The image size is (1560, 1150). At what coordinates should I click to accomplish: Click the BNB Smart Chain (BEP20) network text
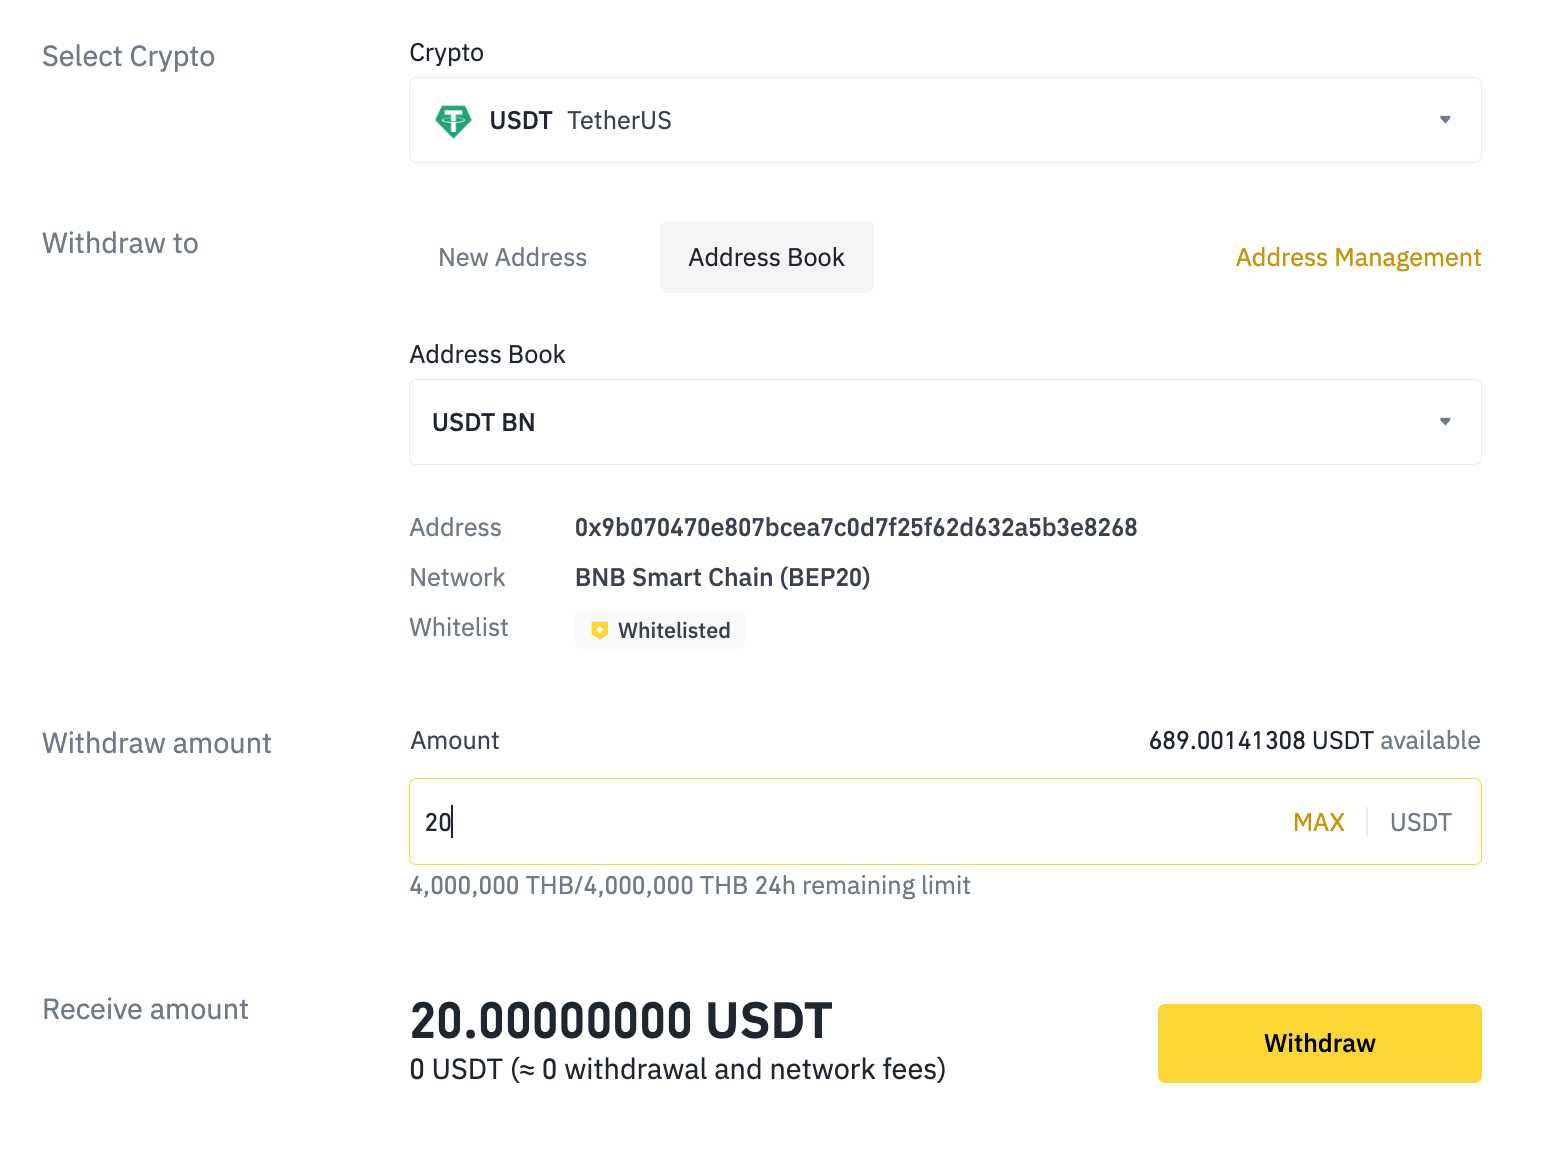point(723,577)
